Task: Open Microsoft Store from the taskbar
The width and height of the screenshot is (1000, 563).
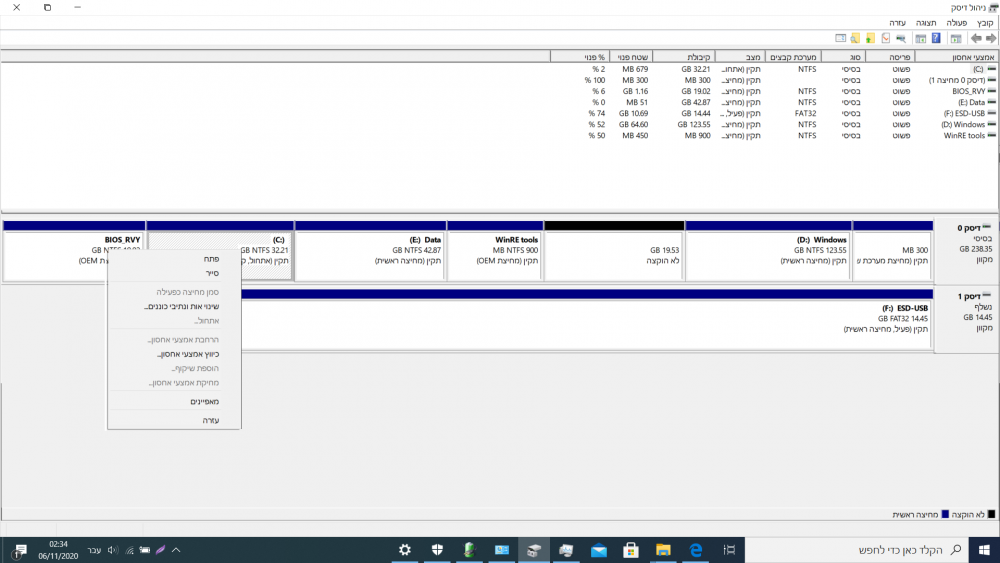Action: [x=631, y=550]
